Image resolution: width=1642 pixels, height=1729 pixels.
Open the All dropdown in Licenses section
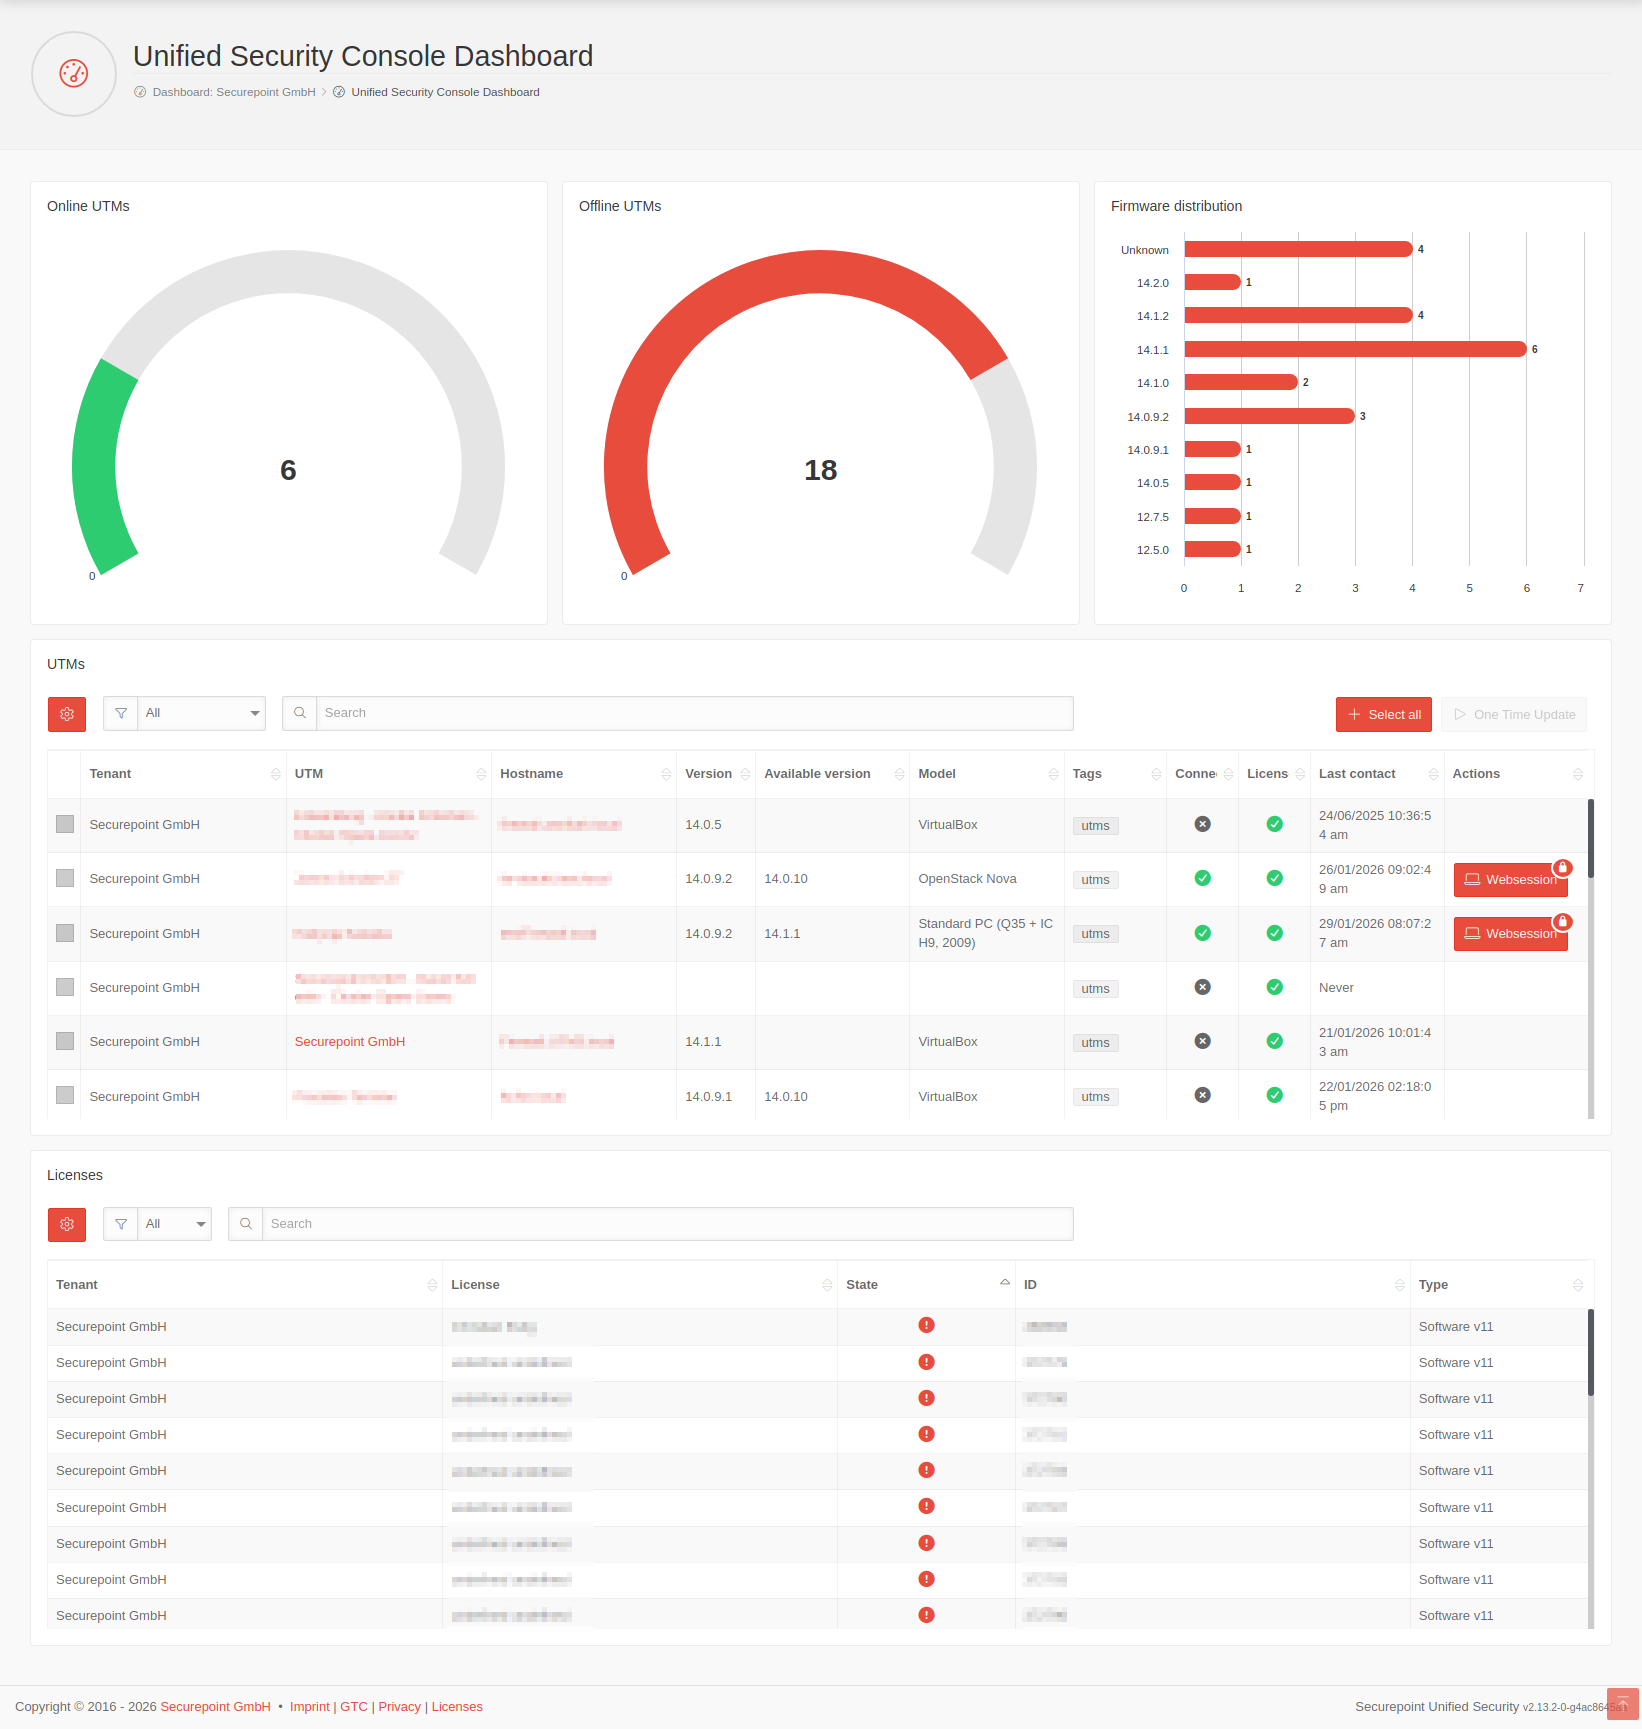coord(175,1223)
